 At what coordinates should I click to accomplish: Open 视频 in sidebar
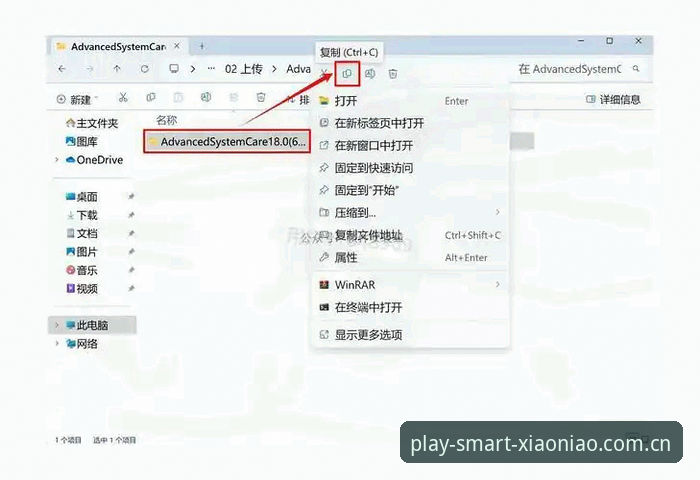82,289
